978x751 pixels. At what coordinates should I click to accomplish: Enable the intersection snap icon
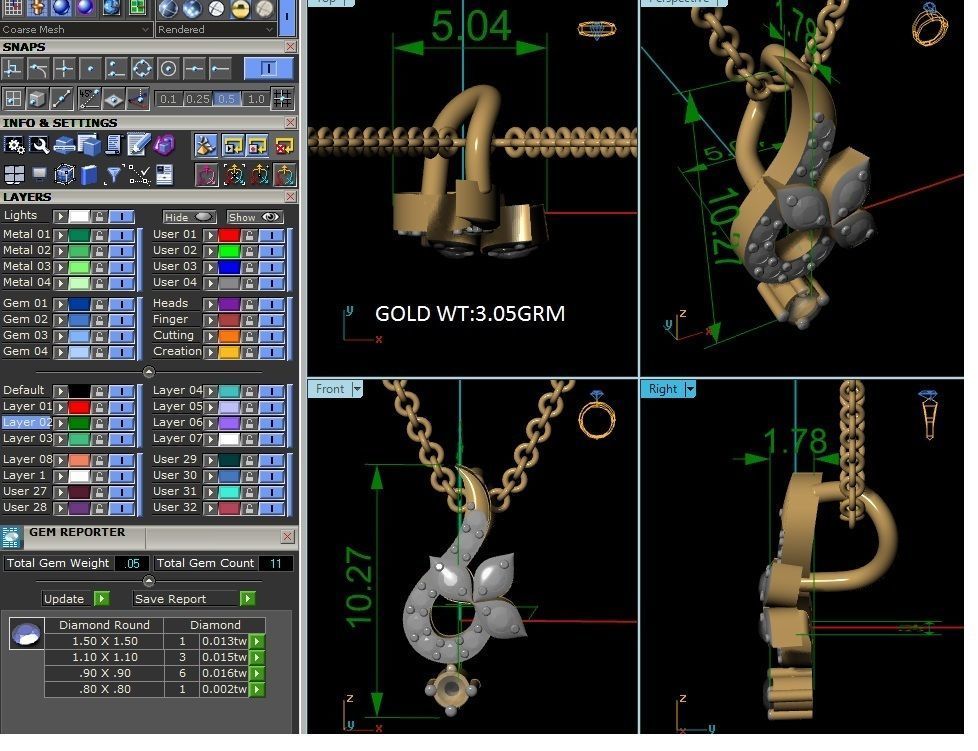64,69
